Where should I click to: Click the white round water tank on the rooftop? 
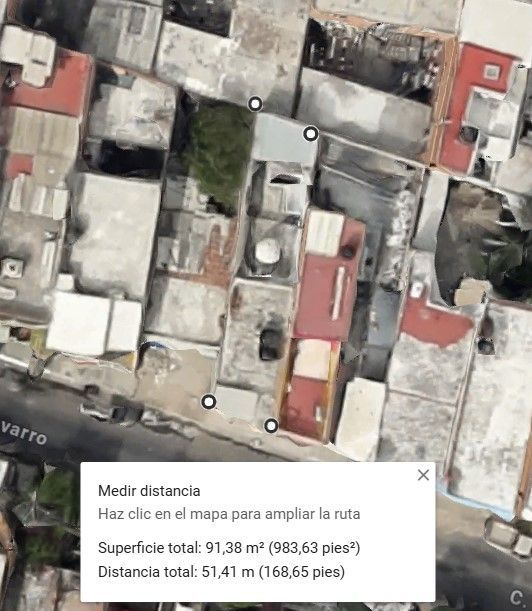pyautogui.click(x=267, y=251)
